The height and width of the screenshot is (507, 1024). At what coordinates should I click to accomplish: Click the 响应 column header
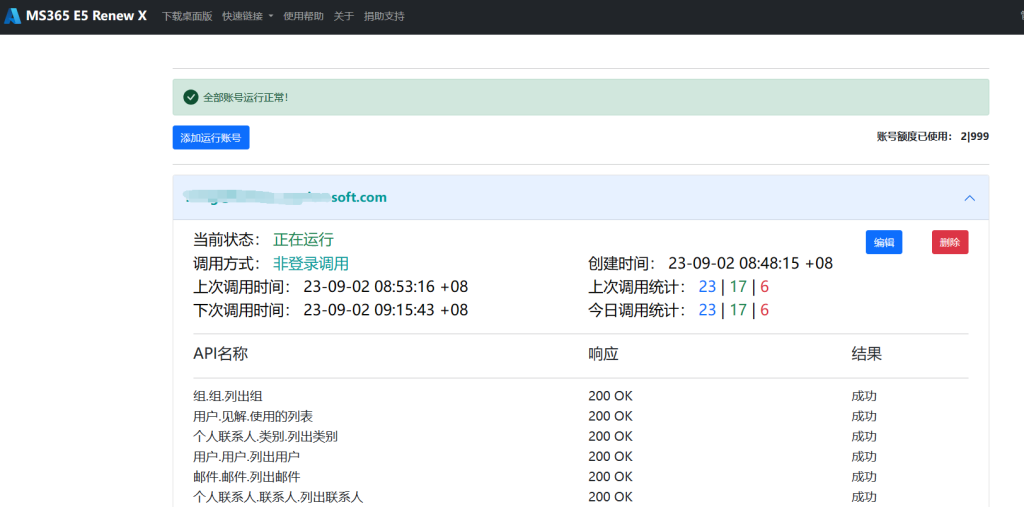(x=603, y=354)
